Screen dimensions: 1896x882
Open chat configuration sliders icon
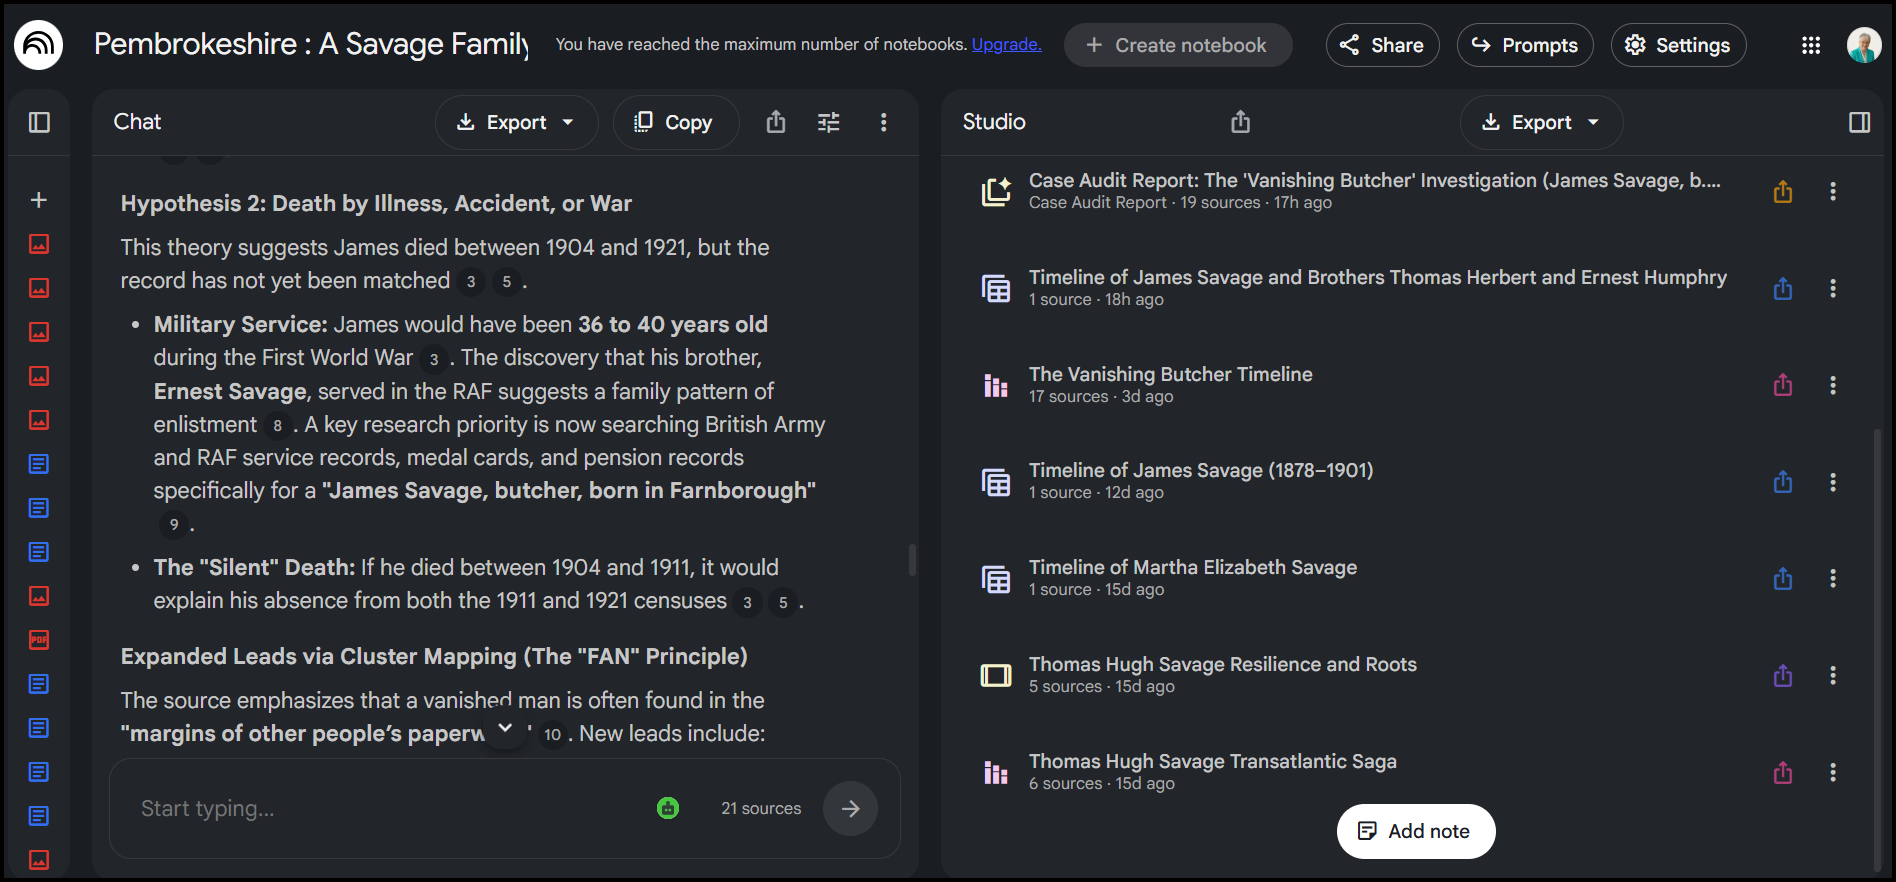click(x=829, y=122)
